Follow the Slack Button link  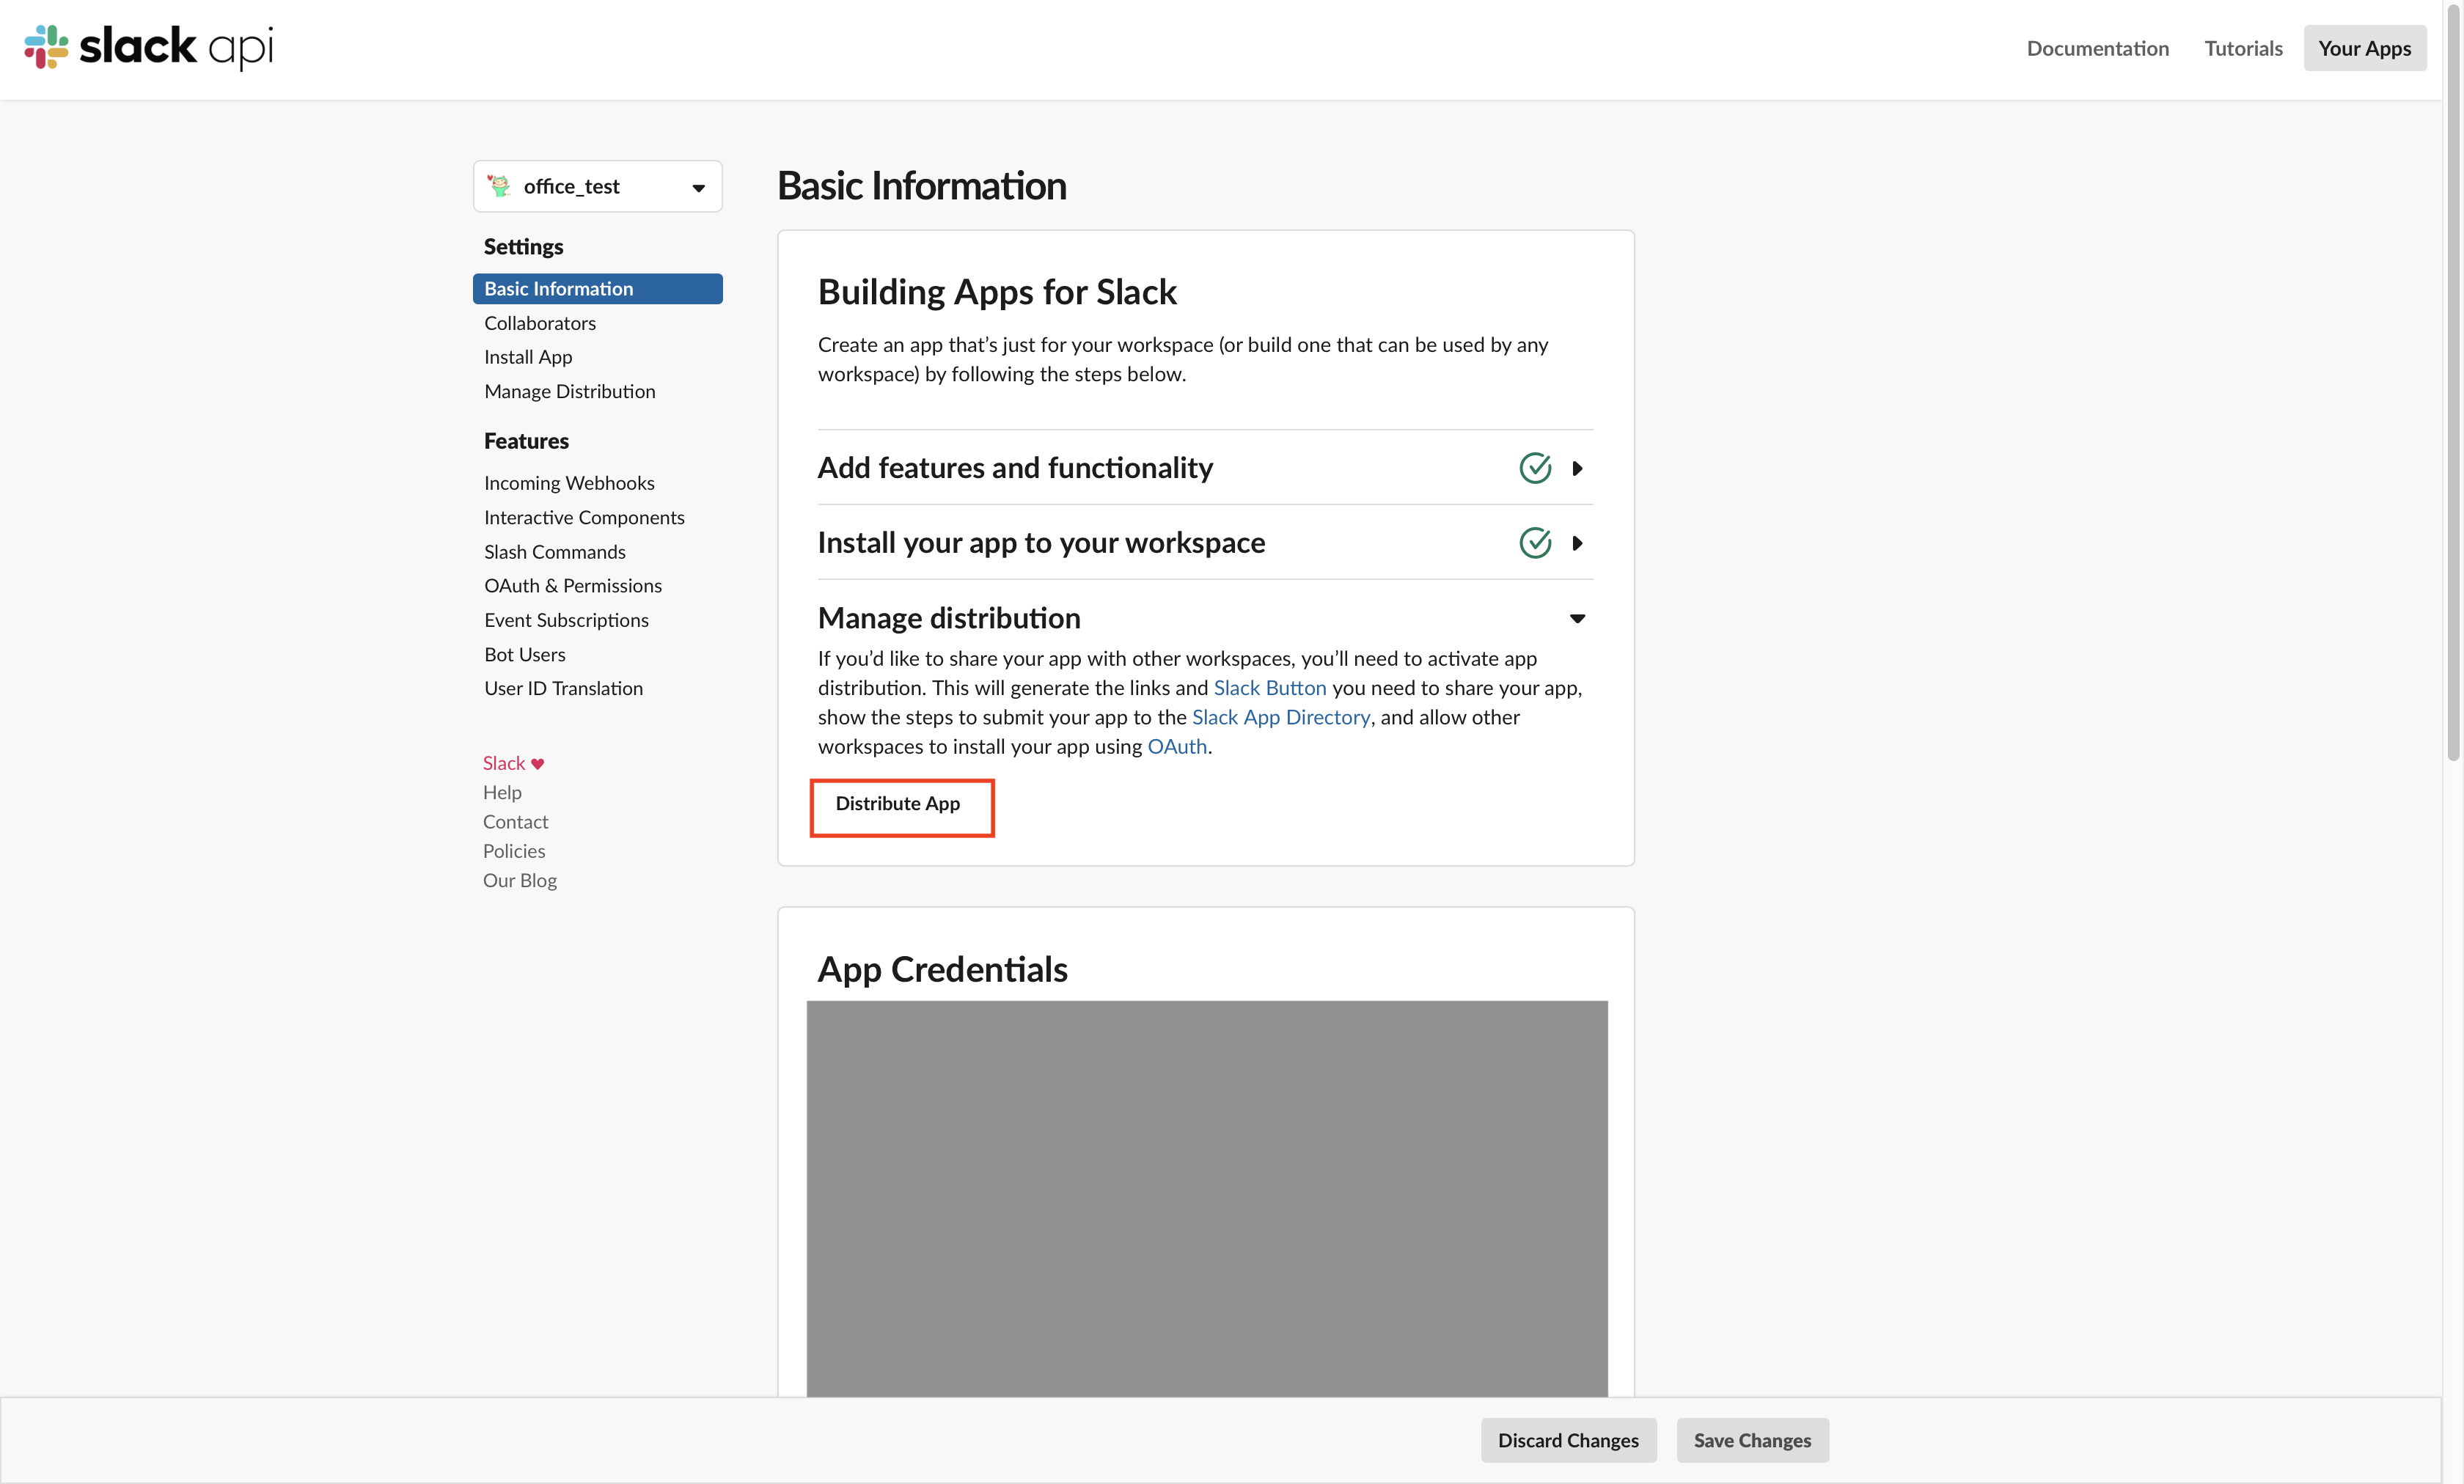tap(1270, 688)
